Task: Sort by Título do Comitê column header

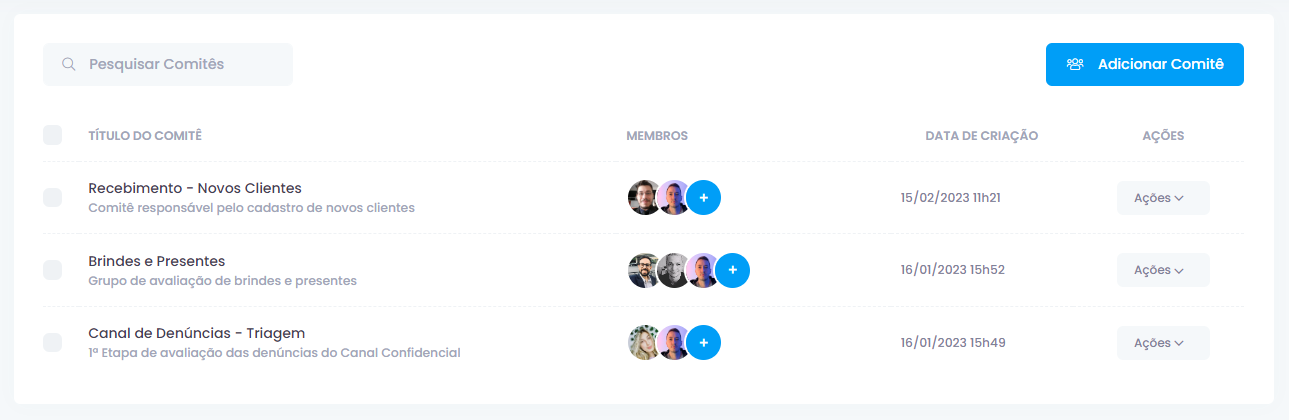Action: coord(145,136)
